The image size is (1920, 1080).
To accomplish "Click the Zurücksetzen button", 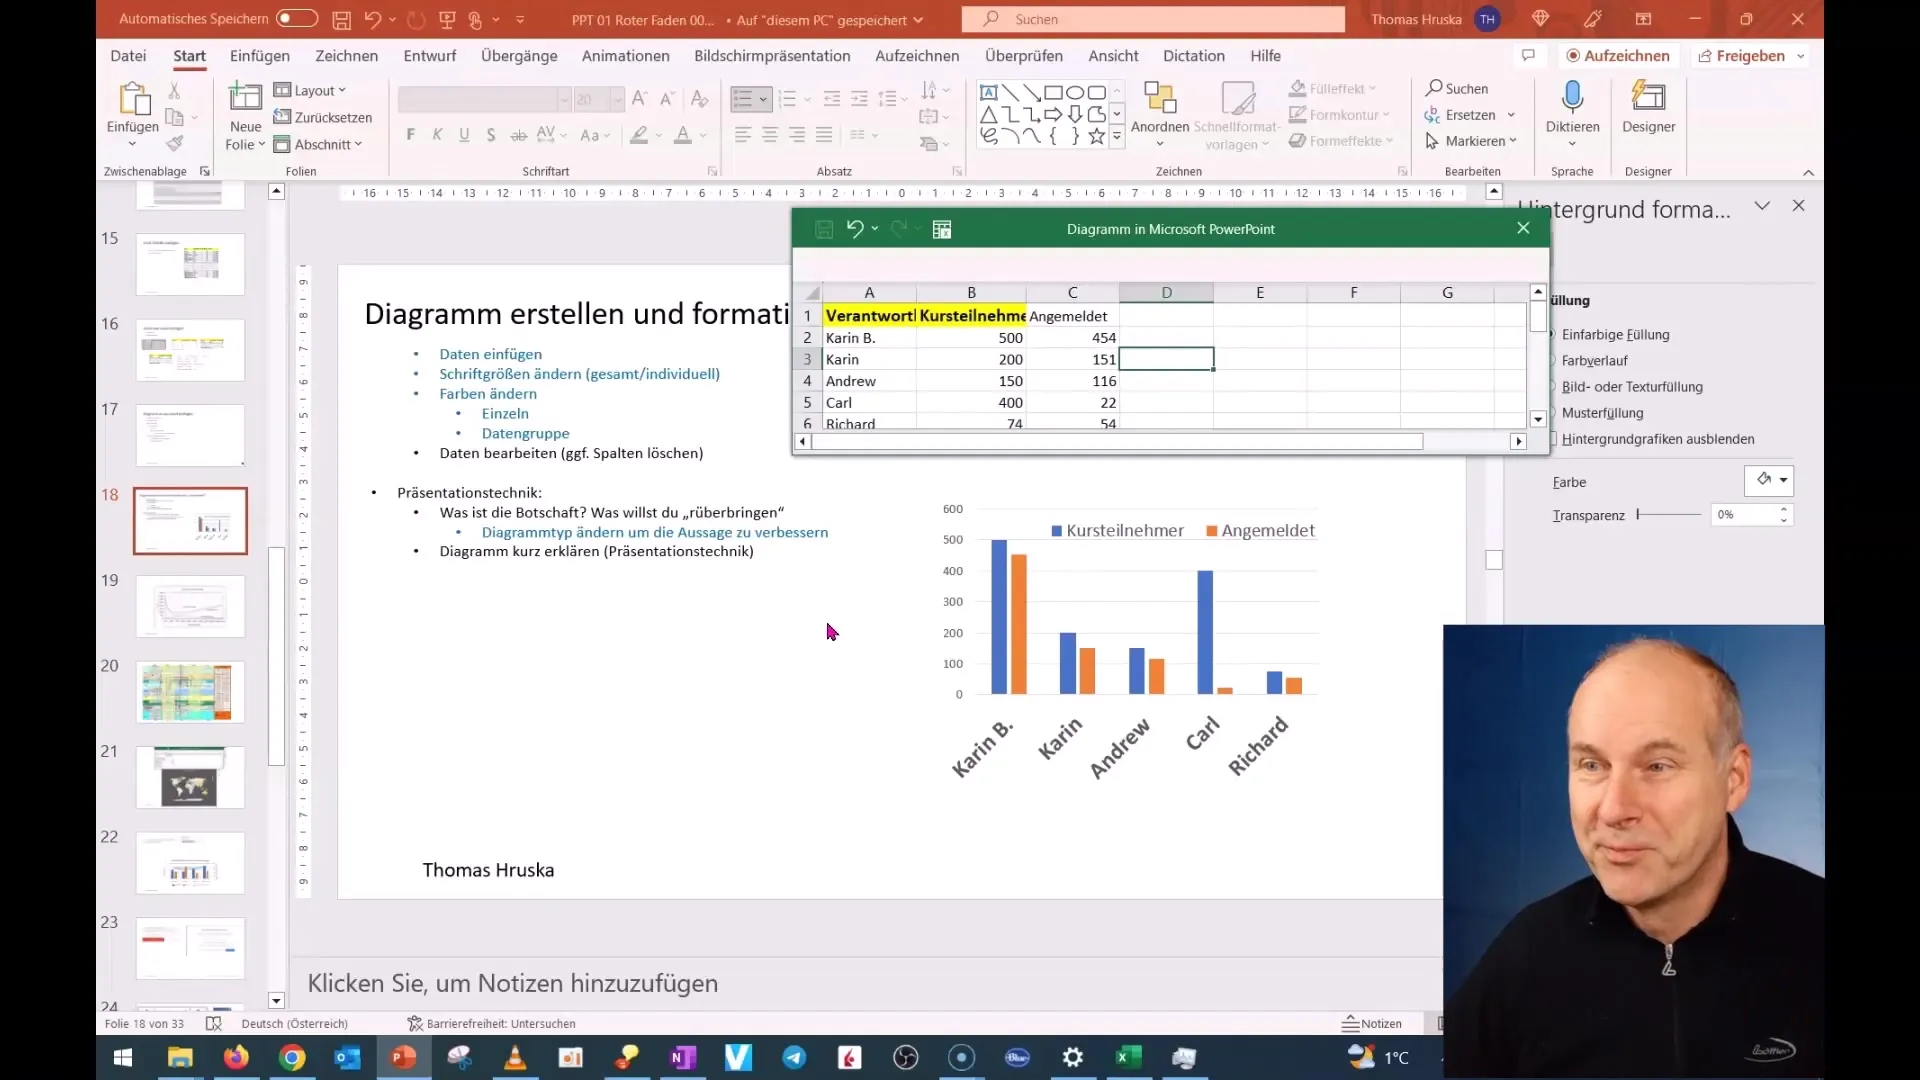I will pos(323,117).
